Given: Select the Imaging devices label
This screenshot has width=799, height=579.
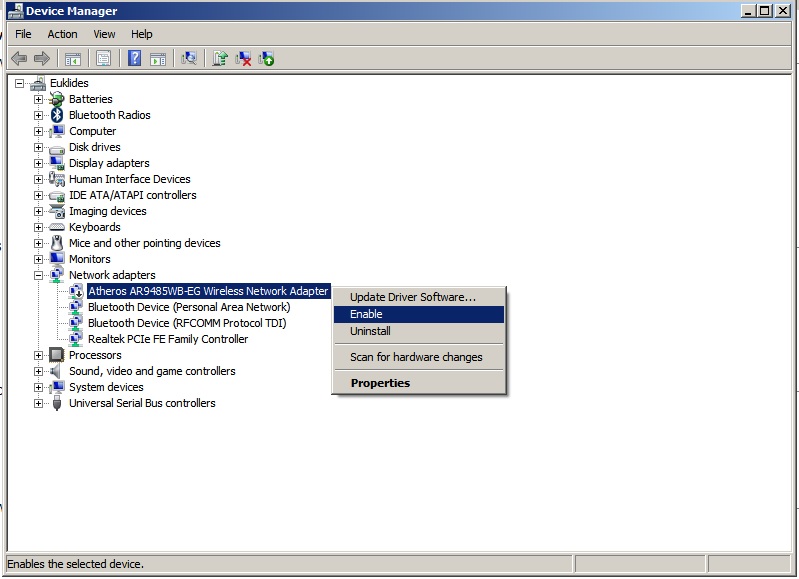Looking at the screenshot, I should pyautogui.click(x=108, y=211).
